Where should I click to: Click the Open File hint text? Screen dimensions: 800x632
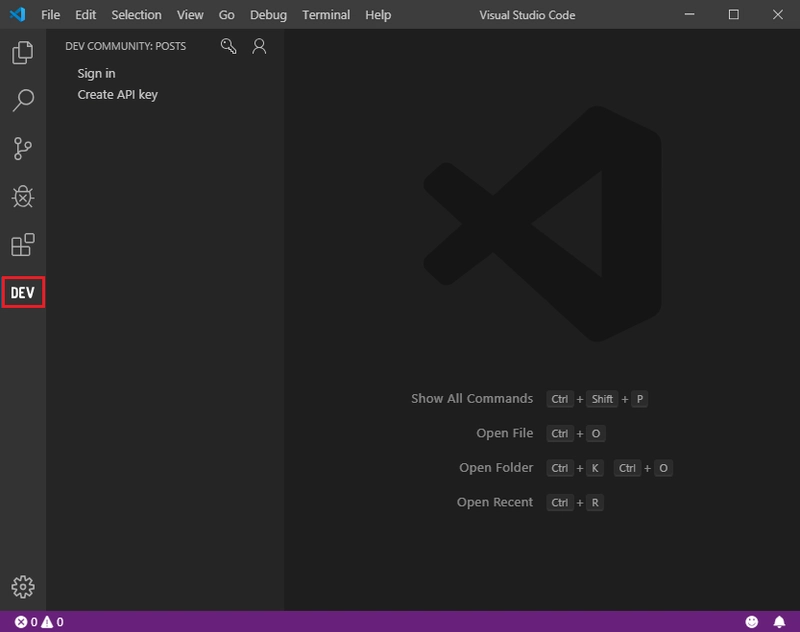[x=505, y=433]
